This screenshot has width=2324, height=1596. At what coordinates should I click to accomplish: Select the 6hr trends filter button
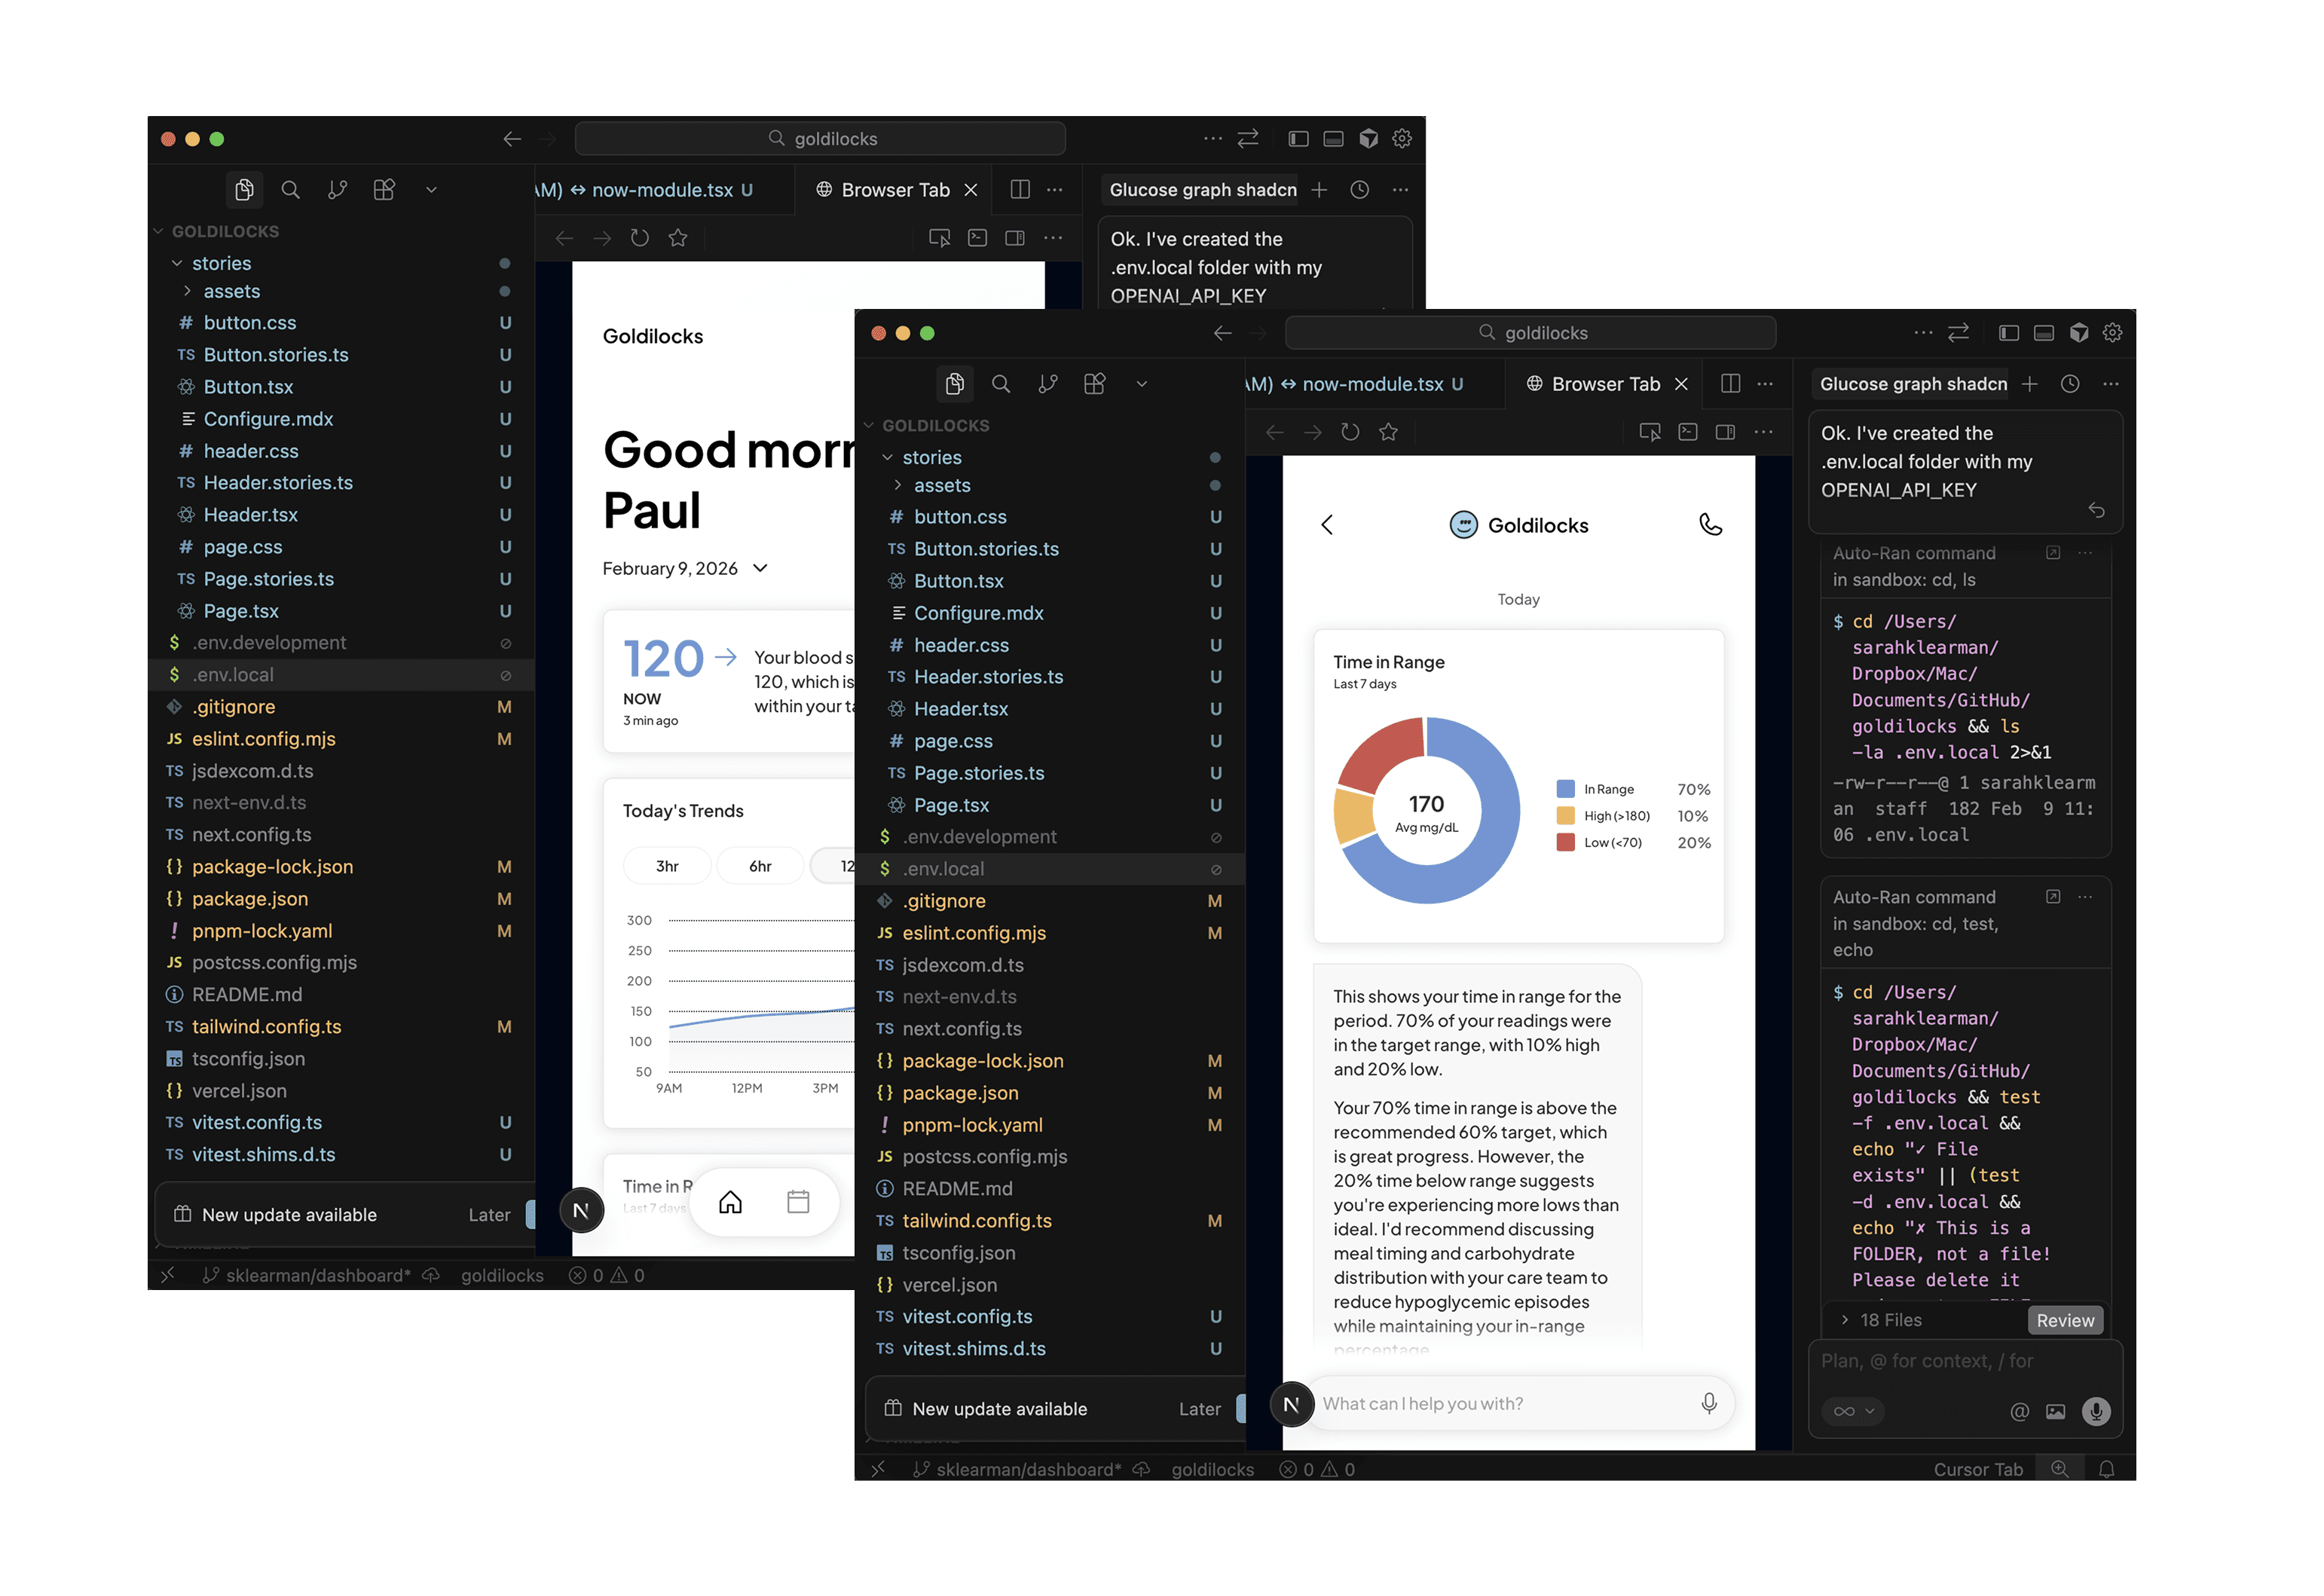pos(760,865)
